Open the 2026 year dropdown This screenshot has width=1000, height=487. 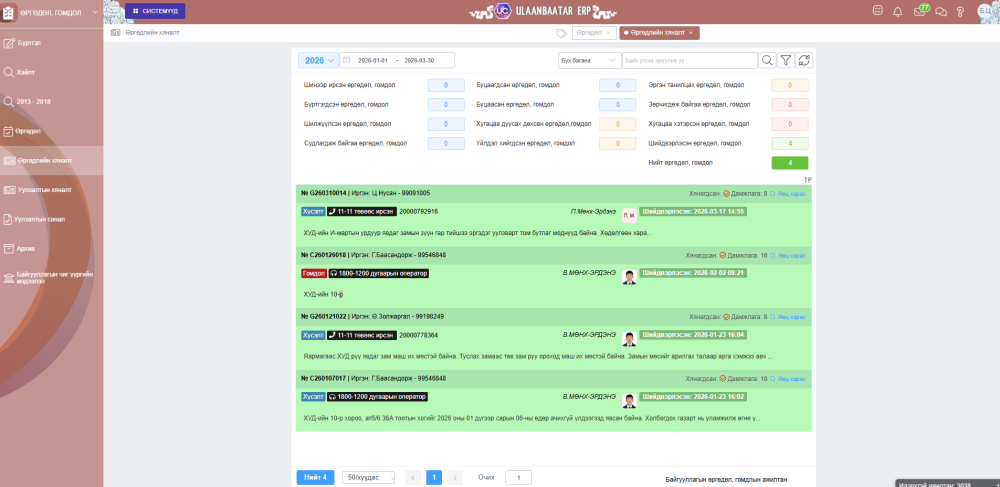tap(318, 60)
